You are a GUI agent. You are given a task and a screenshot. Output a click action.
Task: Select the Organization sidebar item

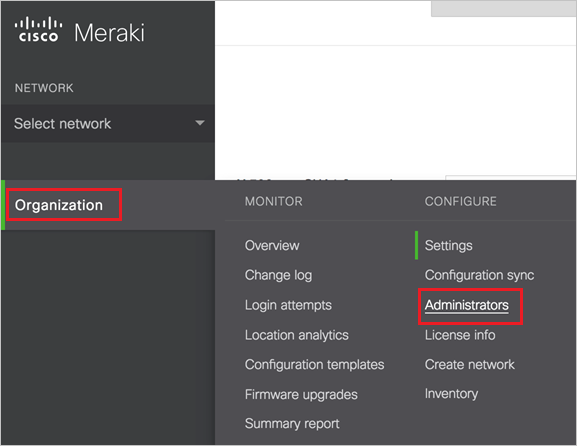(59, 205)
